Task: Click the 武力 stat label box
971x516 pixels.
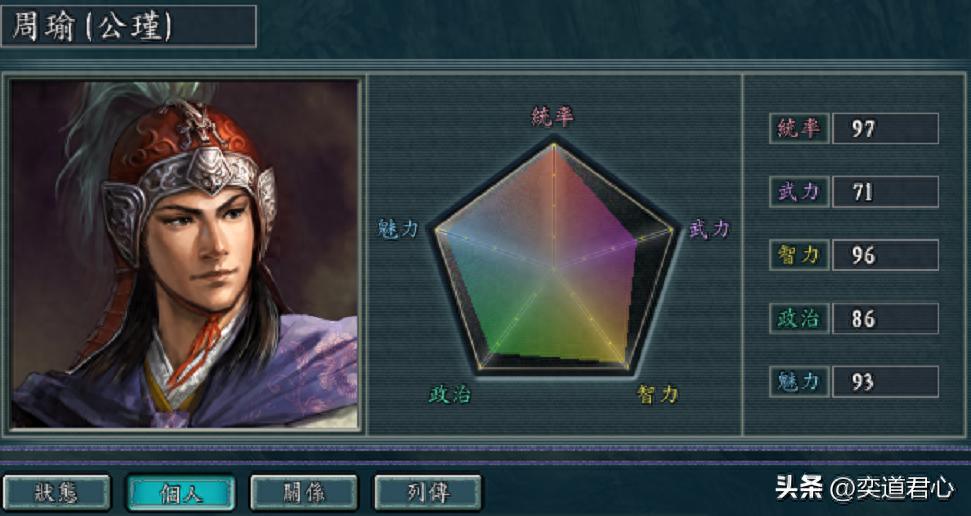Action: click(x=799, y=191)
